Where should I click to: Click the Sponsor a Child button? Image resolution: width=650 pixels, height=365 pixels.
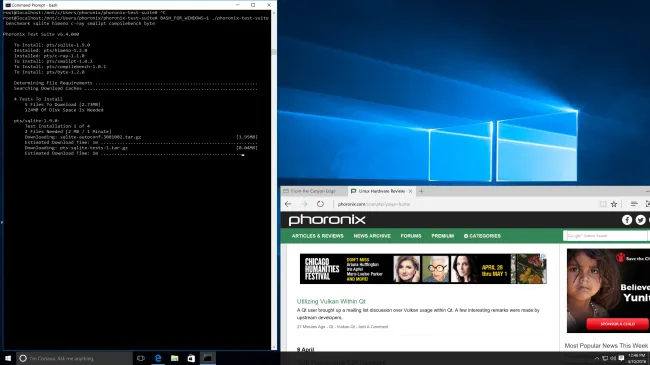[x=617, y=324]
